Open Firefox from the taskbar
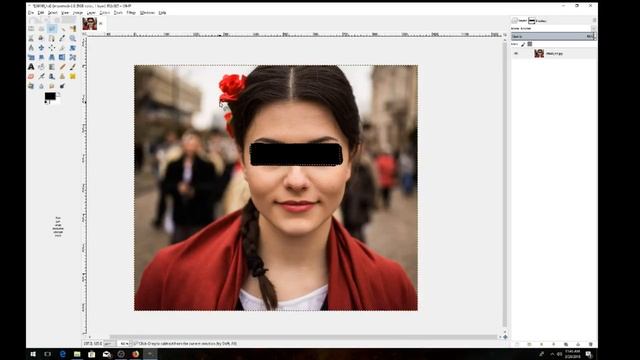The width and height of the screenshot is (640, 360). [136, 354]
